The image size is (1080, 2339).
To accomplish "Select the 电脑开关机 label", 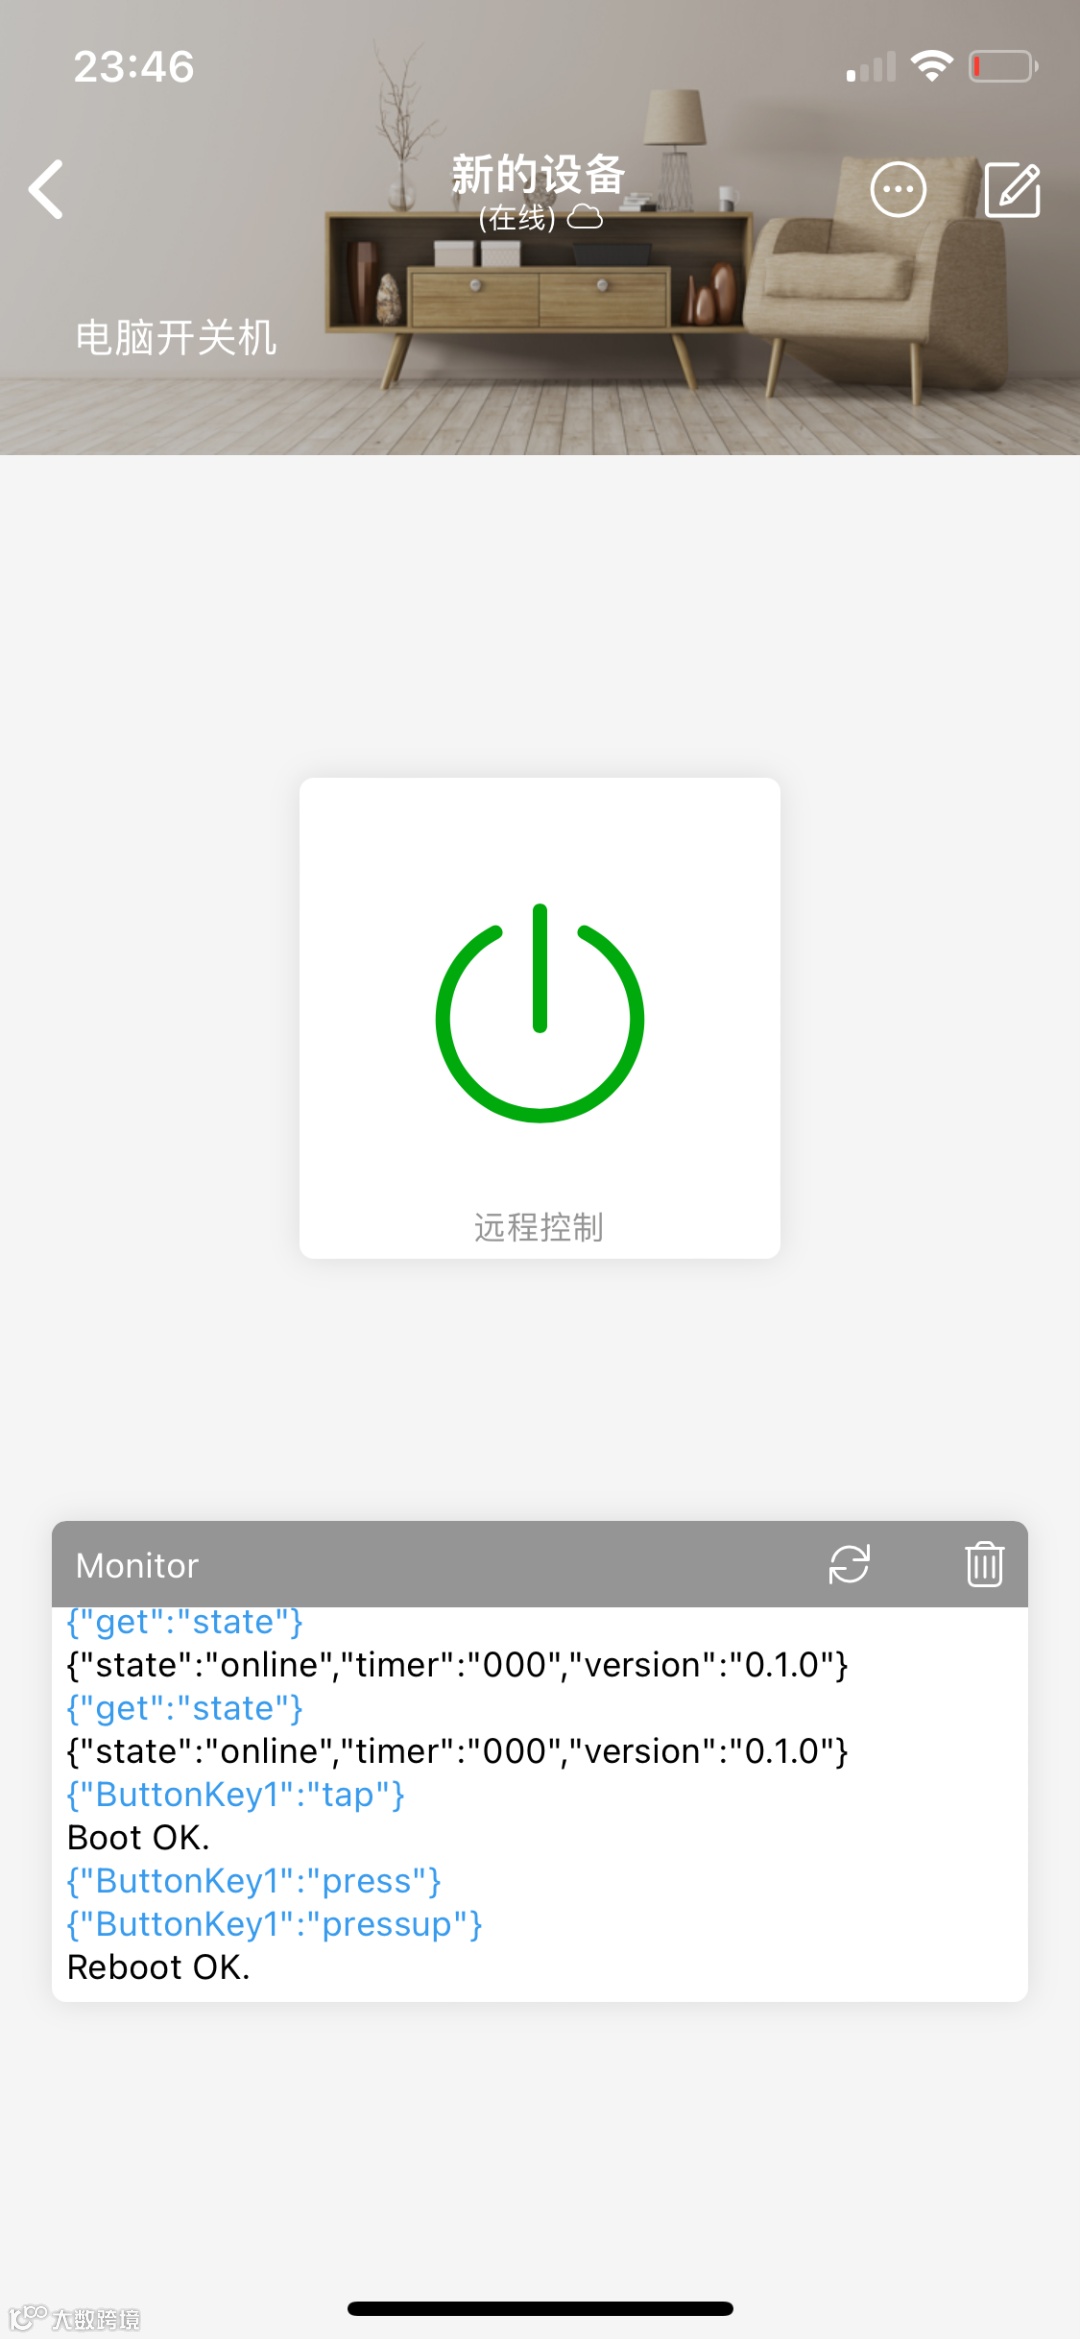I will [176, 338].
